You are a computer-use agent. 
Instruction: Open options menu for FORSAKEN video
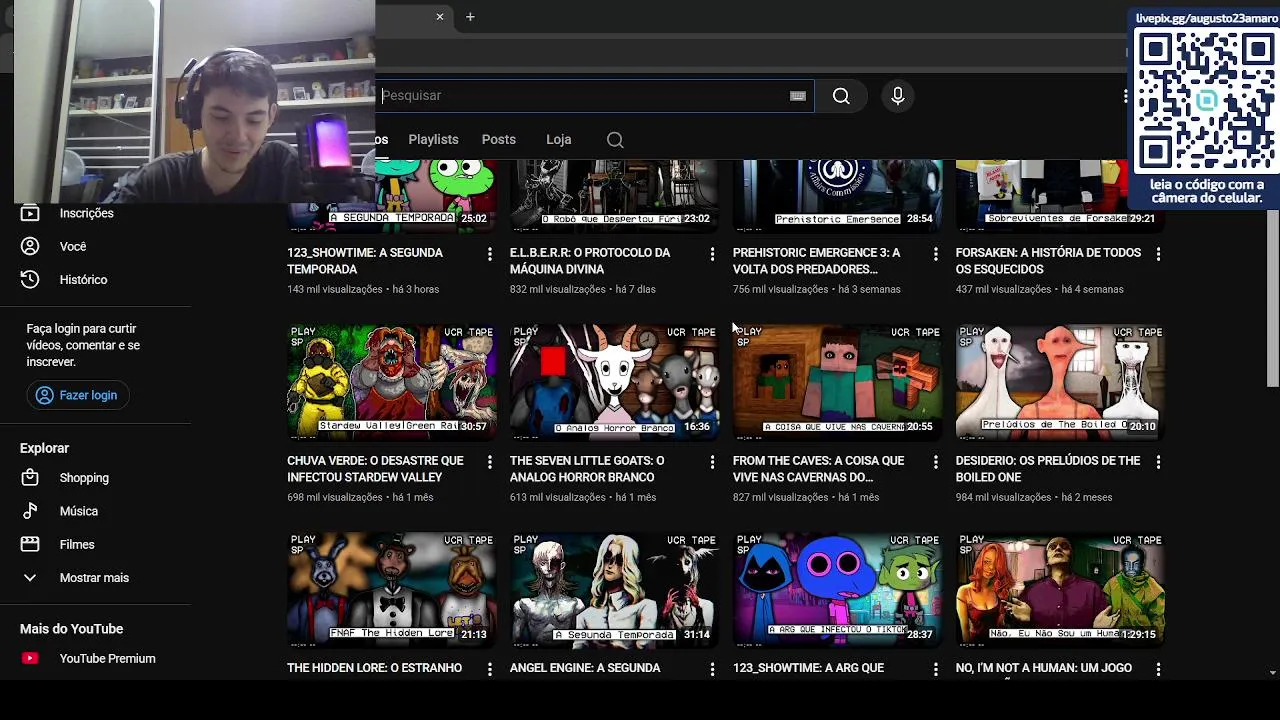(x=1158, y=255)
